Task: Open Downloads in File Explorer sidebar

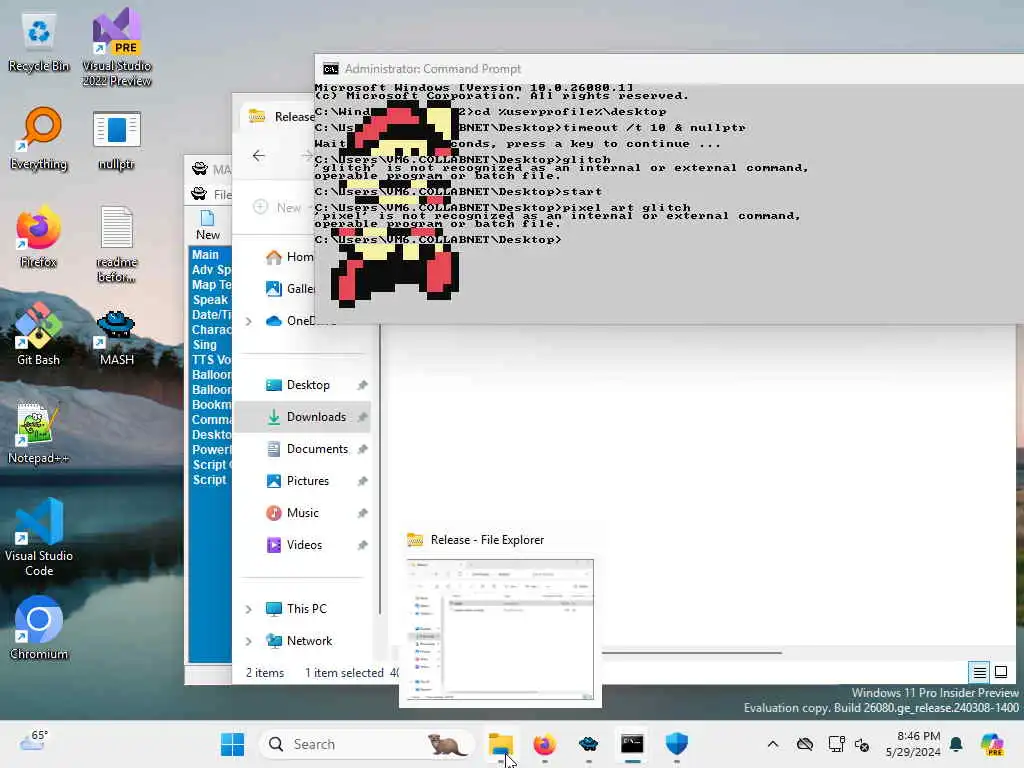Action: coord(302,417)
